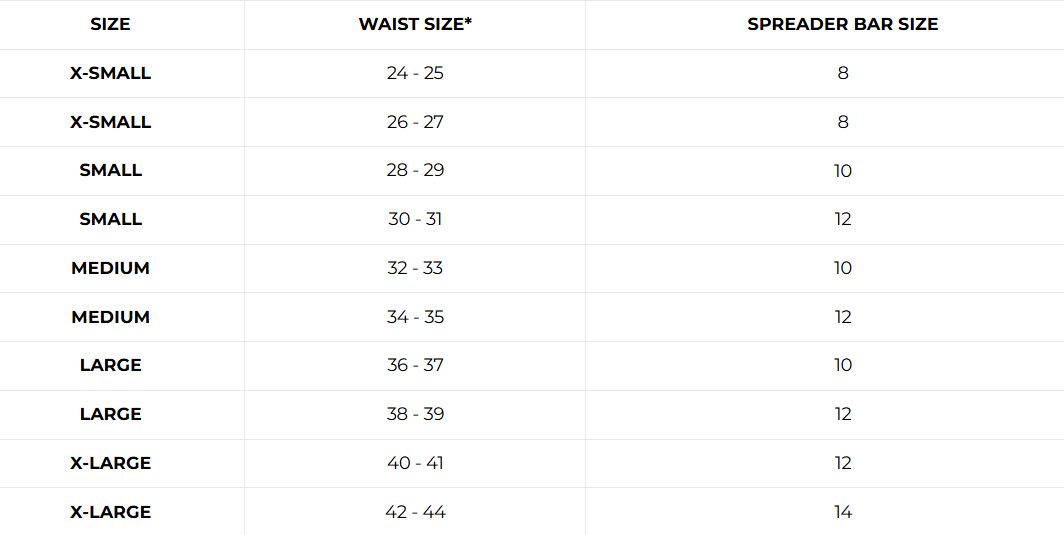The height and width of the screenshot is (535, 1064).
Task: Click the 28 - 29 waist size value
Action: 415,170
